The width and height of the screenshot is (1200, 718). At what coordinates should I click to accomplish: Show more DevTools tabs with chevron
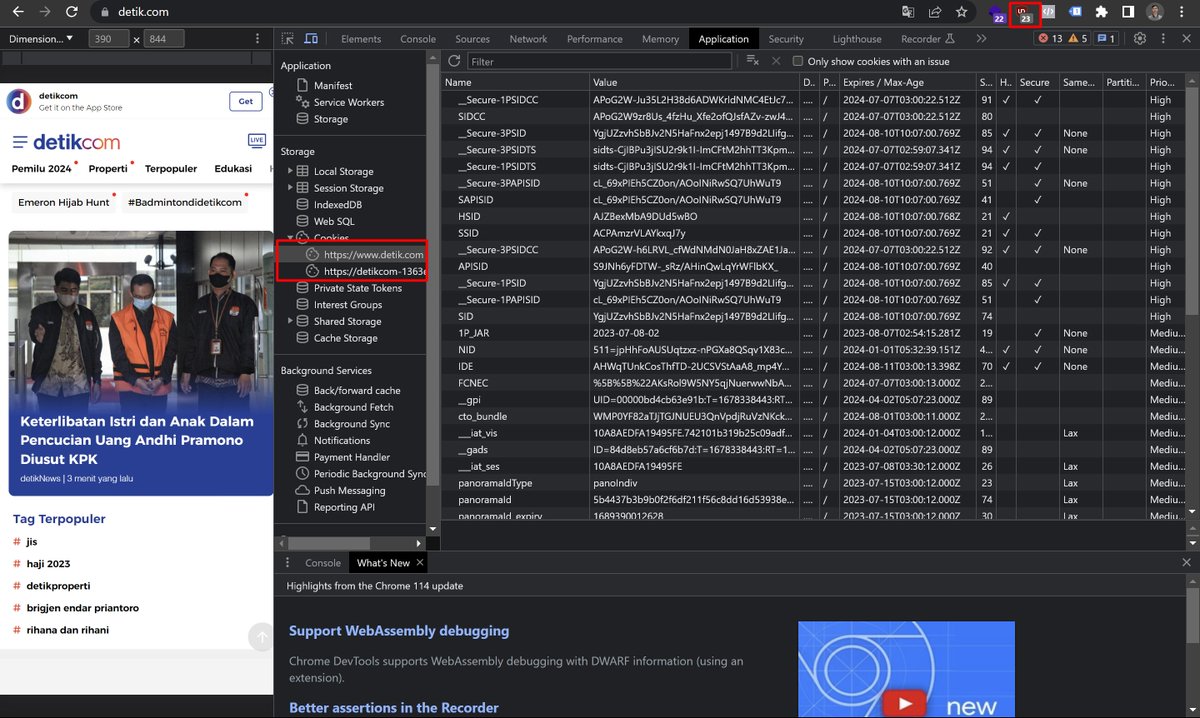point(981,39)
